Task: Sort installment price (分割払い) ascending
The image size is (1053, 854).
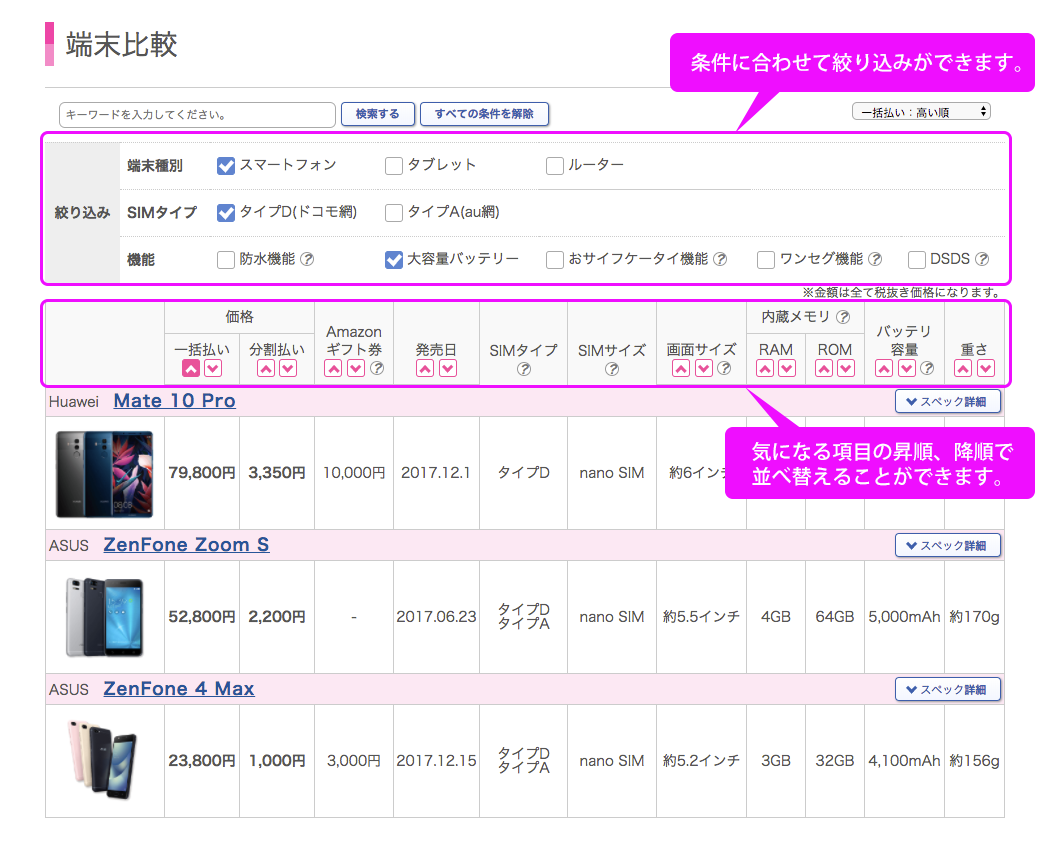Action: [266, 368]
